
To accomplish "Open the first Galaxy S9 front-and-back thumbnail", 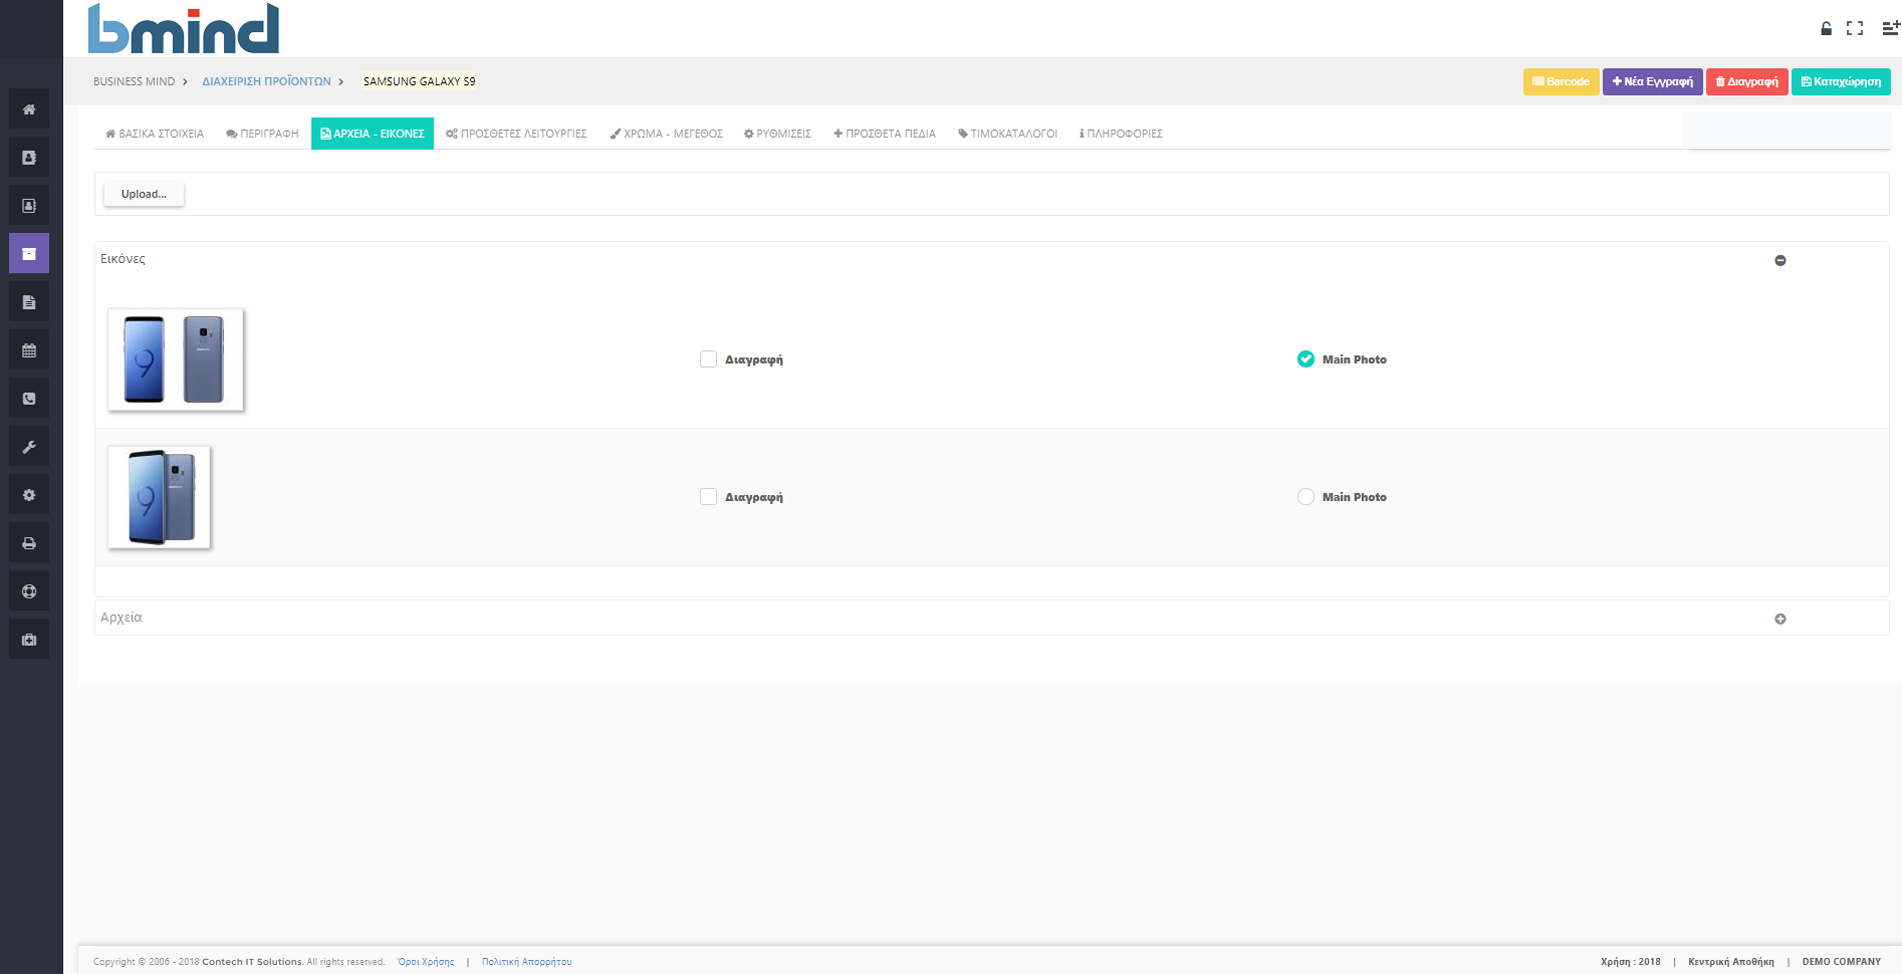I will [176, 360].
